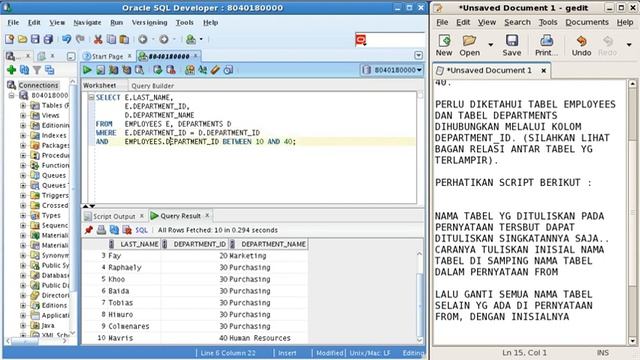Pin the query result with red pin icon

[89, 230]
